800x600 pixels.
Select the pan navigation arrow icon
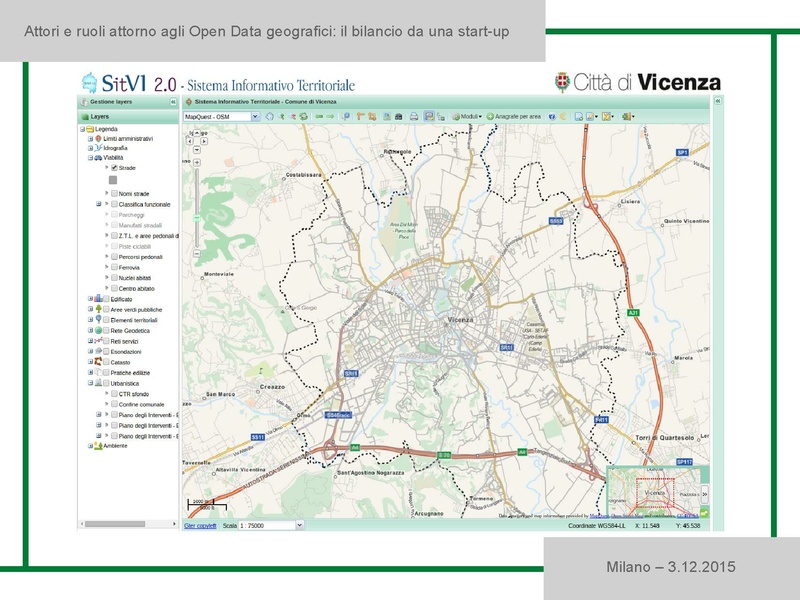point(270,115)
